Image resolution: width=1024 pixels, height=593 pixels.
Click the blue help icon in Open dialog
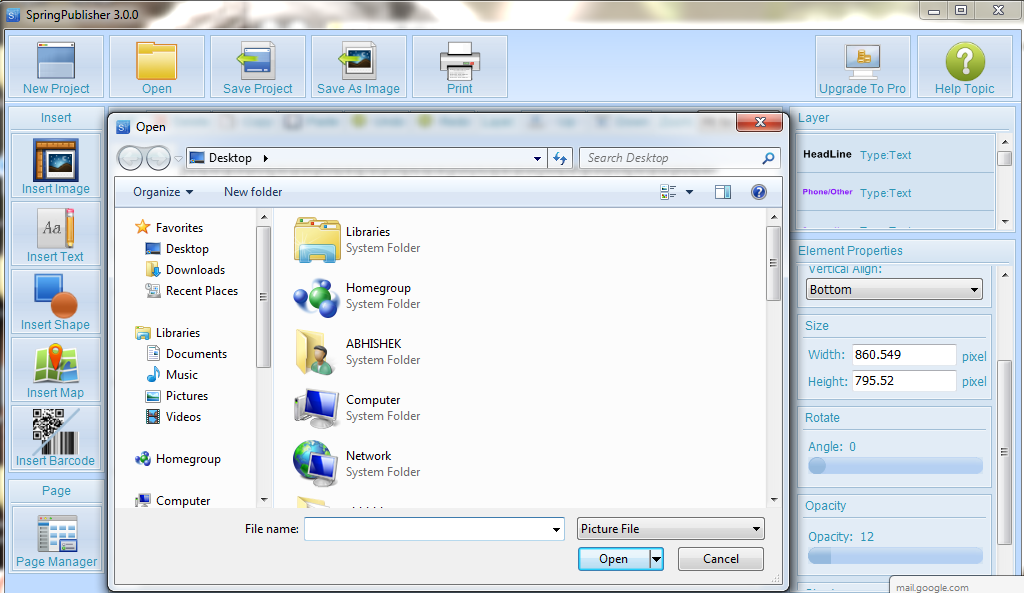coord(758,192)
